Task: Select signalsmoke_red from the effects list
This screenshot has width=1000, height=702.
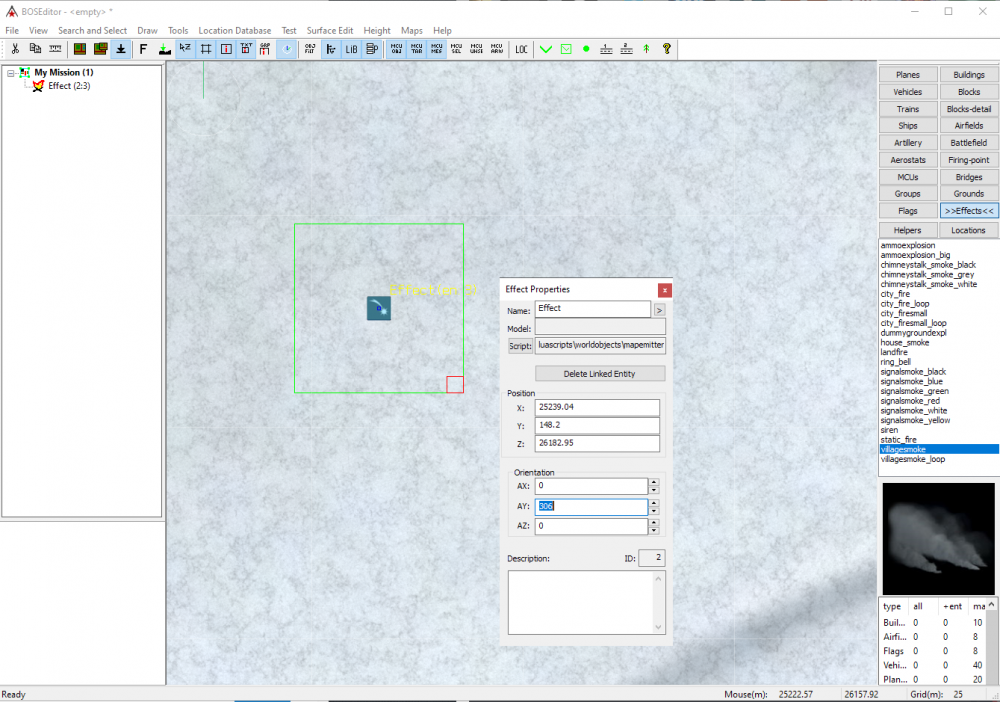Action: click(909, 401)
